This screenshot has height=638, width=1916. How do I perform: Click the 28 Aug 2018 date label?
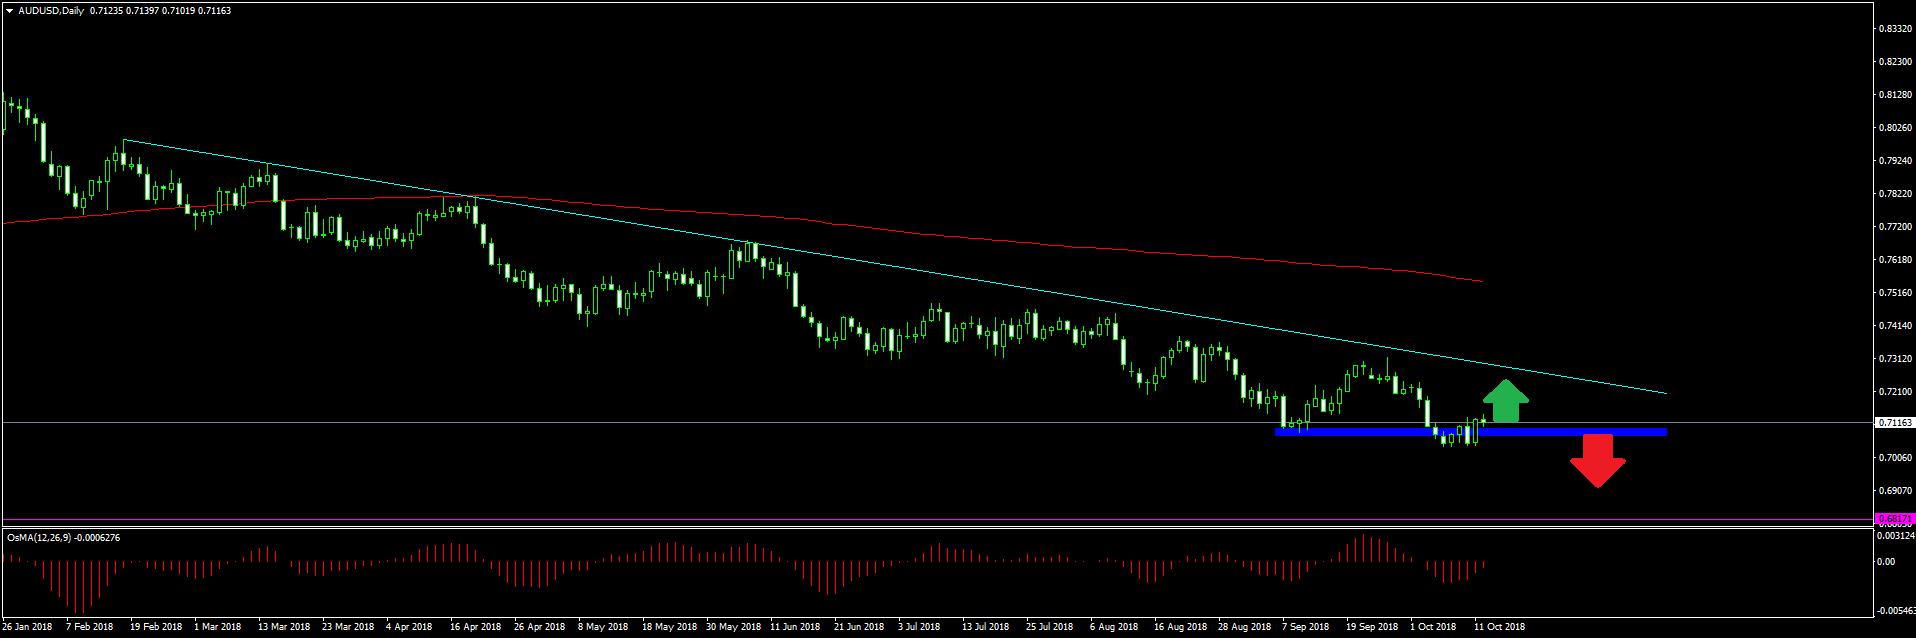click(1245, 627)
